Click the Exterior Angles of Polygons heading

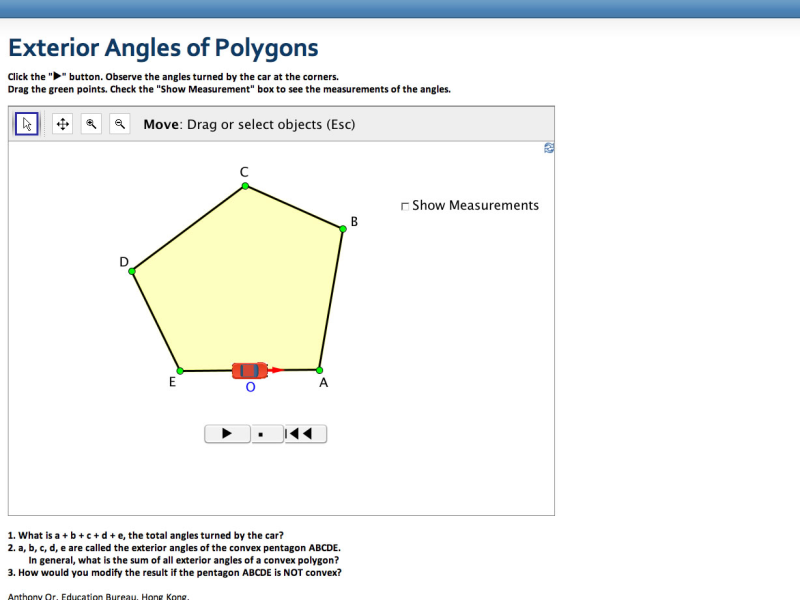[x=162, y=47]
